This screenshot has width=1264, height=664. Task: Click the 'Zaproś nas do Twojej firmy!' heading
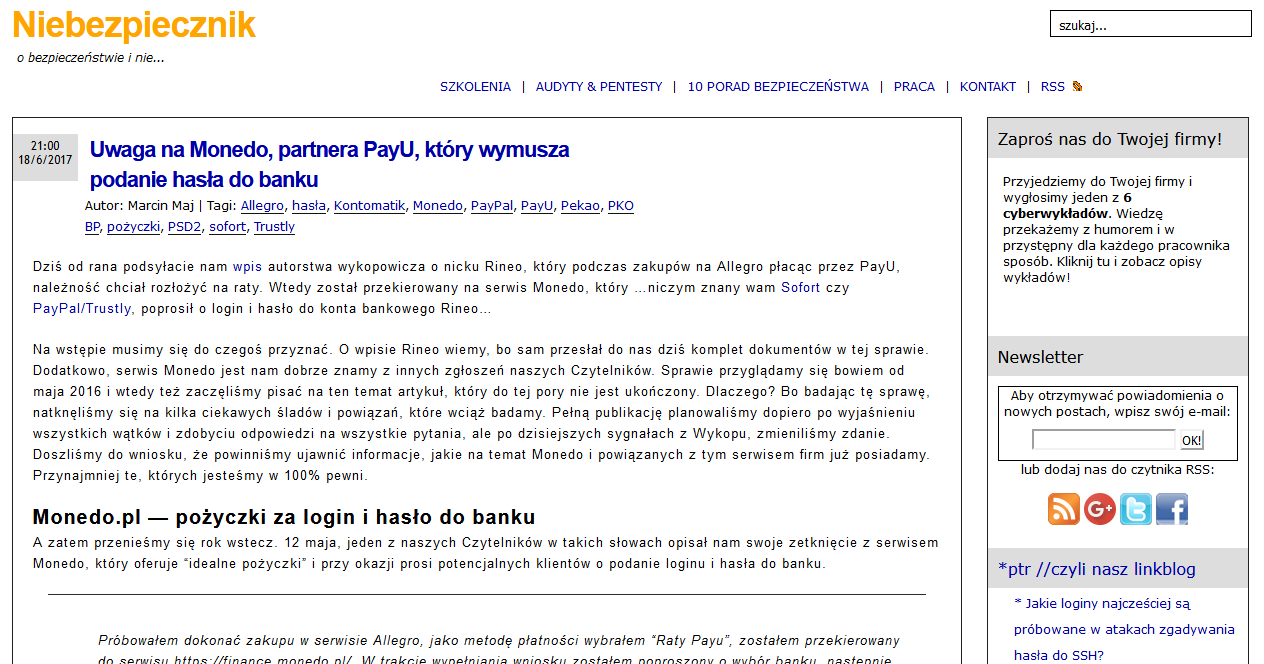[x=1110, y=139]
